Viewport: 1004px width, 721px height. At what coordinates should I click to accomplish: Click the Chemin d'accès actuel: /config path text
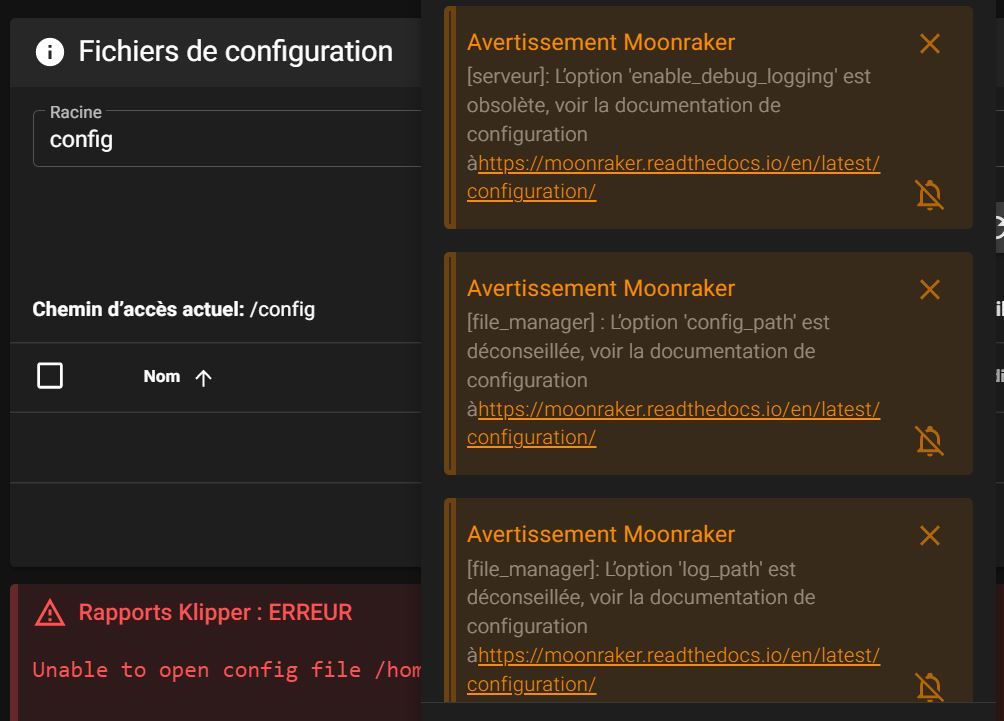tap(174, 309)
